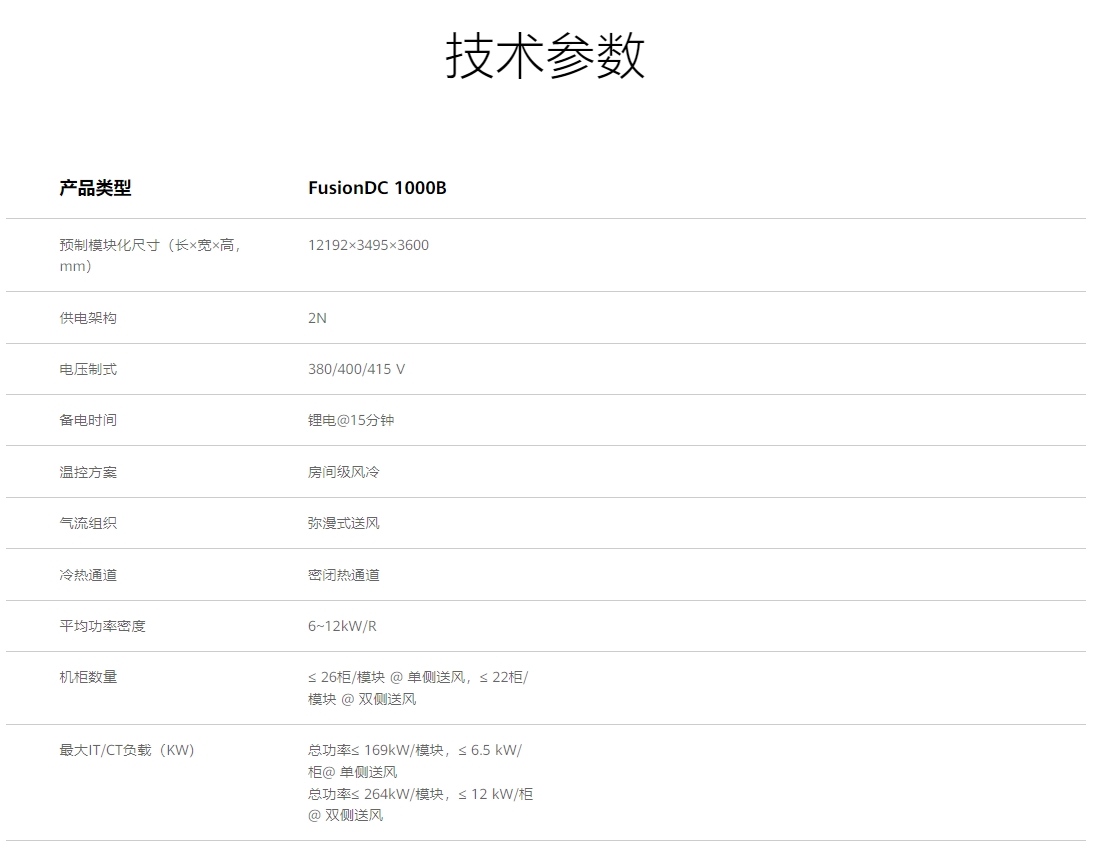Screen dimensions: 1110x848
Task: Click the 气流组织 row label
Action: point(88,523)
